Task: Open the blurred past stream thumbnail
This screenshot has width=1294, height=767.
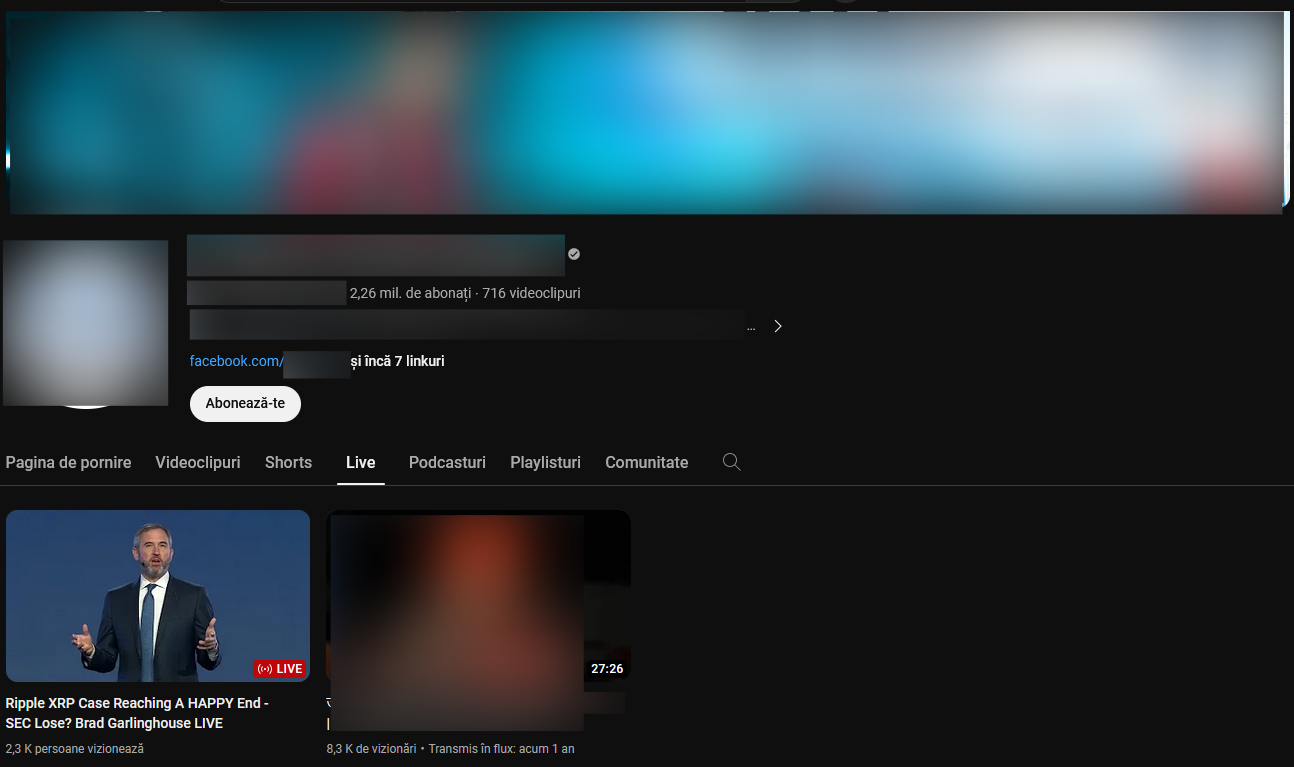Action: point(478,595)
